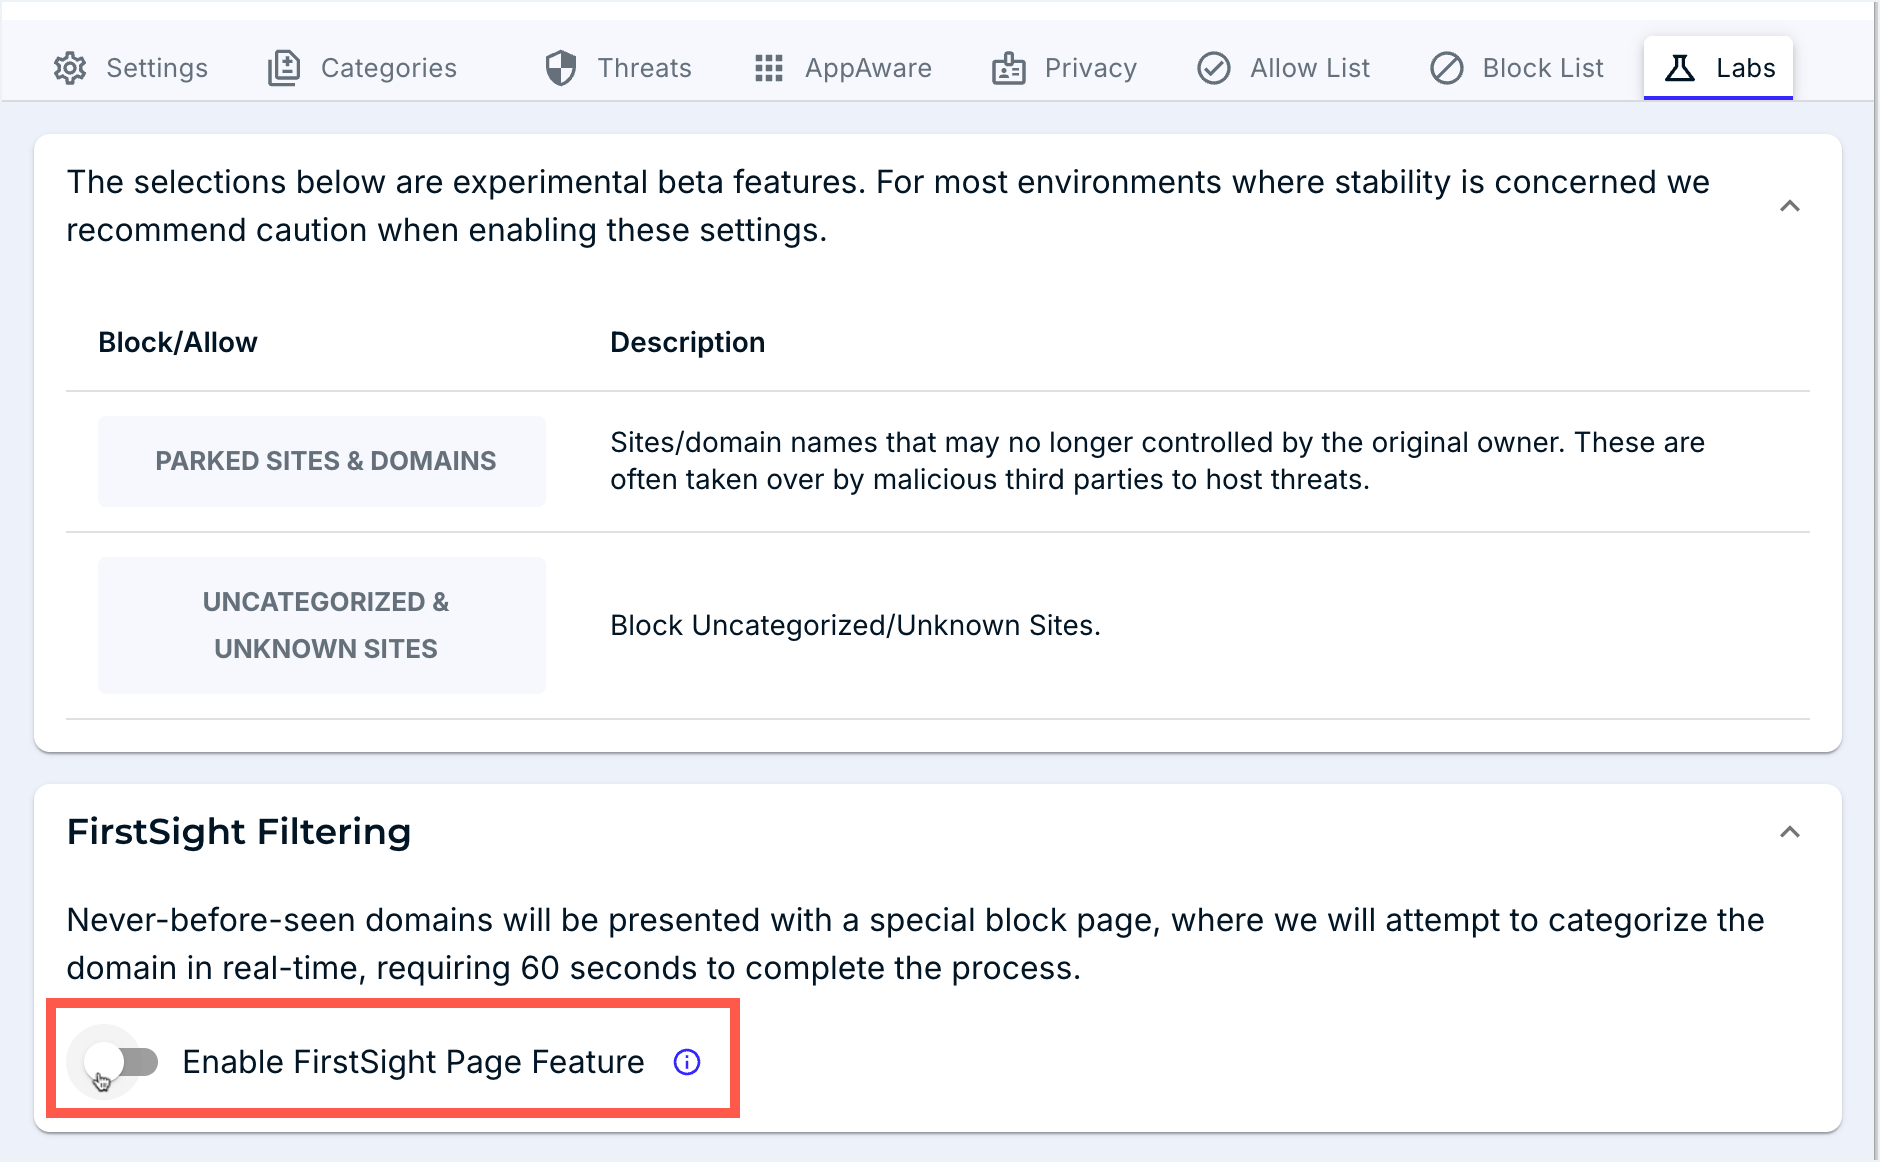Click the AppAware grid icon
Screen dimensions: 1880x1162
768,68
